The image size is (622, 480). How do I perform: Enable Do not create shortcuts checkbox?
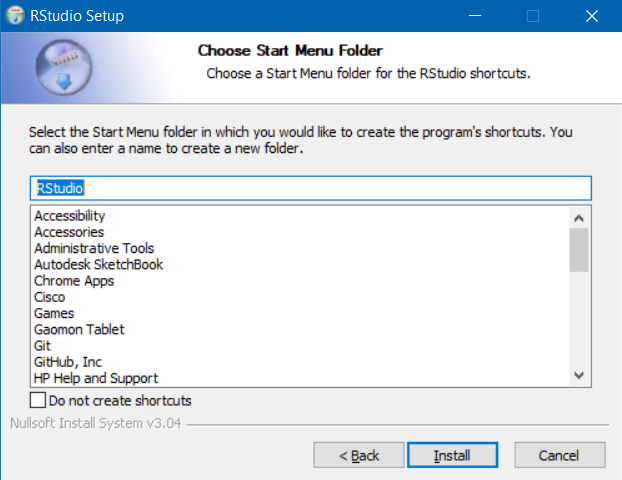(x=38, y=400)
